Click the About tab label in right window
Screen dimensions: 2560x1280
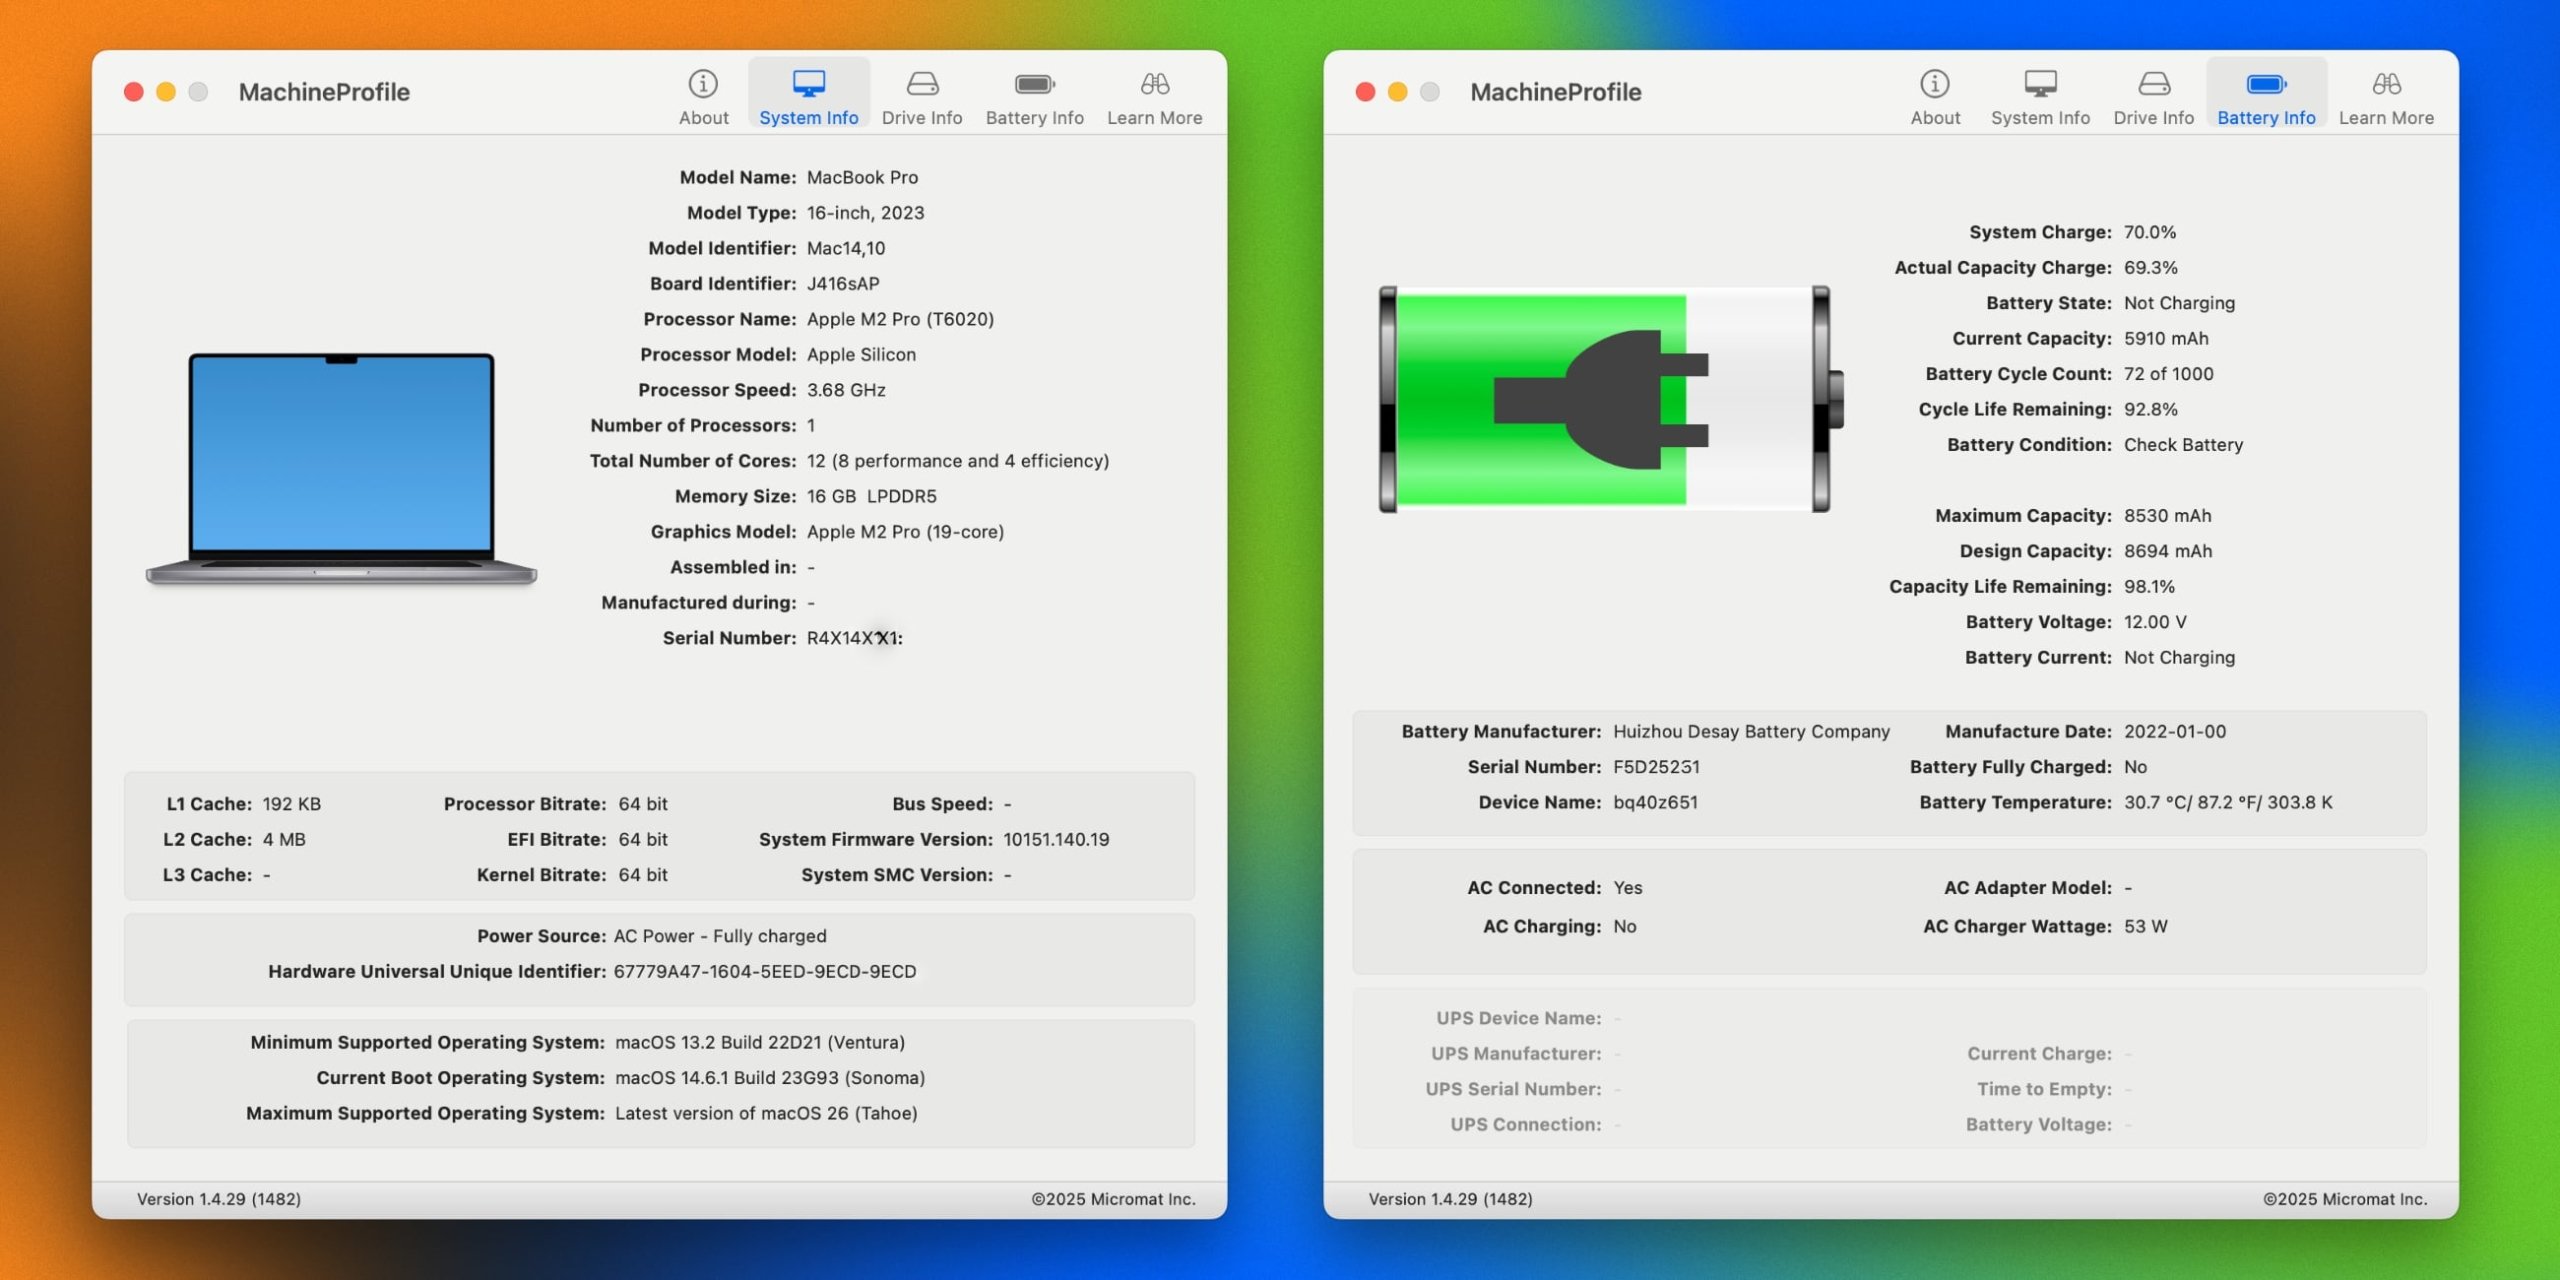point(1935,117)
